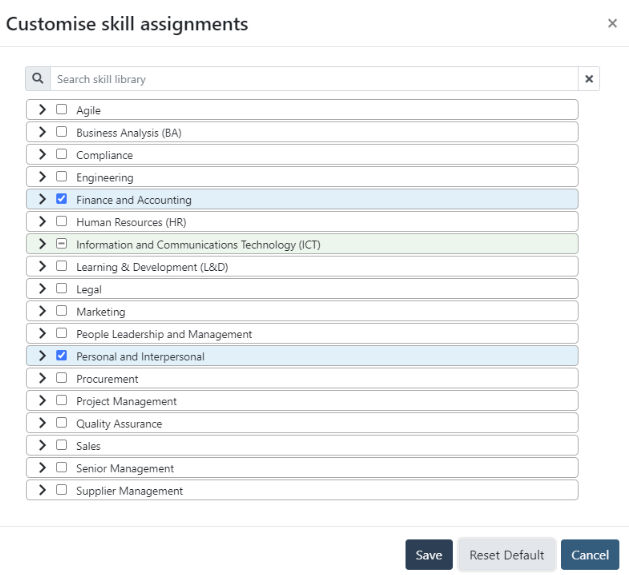This screenshot has height=575, width=629.
Task: Type in the Search skill library field
Action: (x=313, y=79)
